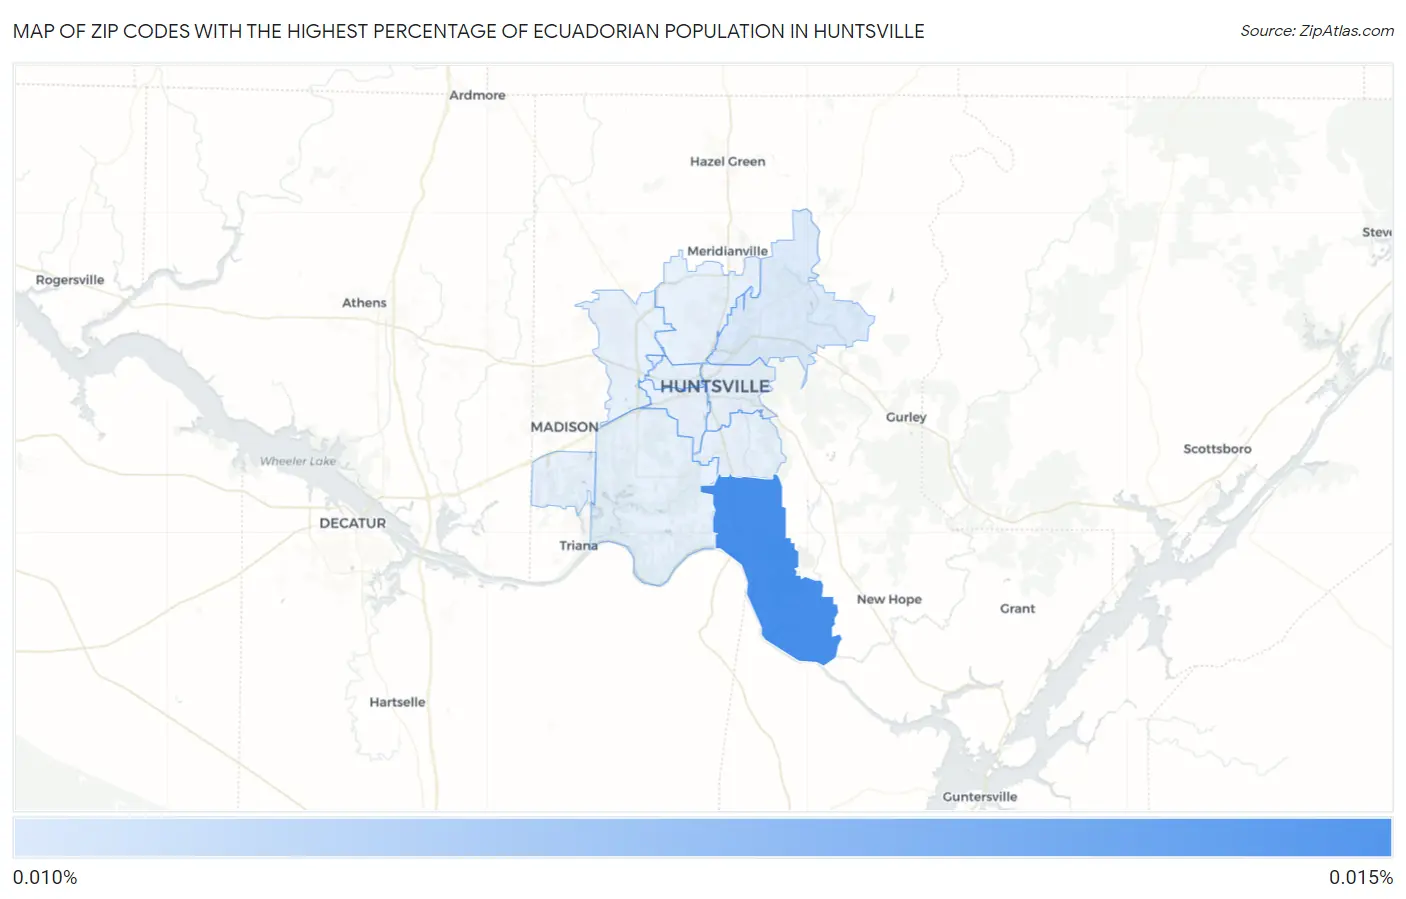Click the Meridianville label
Screen dimensions: 1406x899
point(727,251)
